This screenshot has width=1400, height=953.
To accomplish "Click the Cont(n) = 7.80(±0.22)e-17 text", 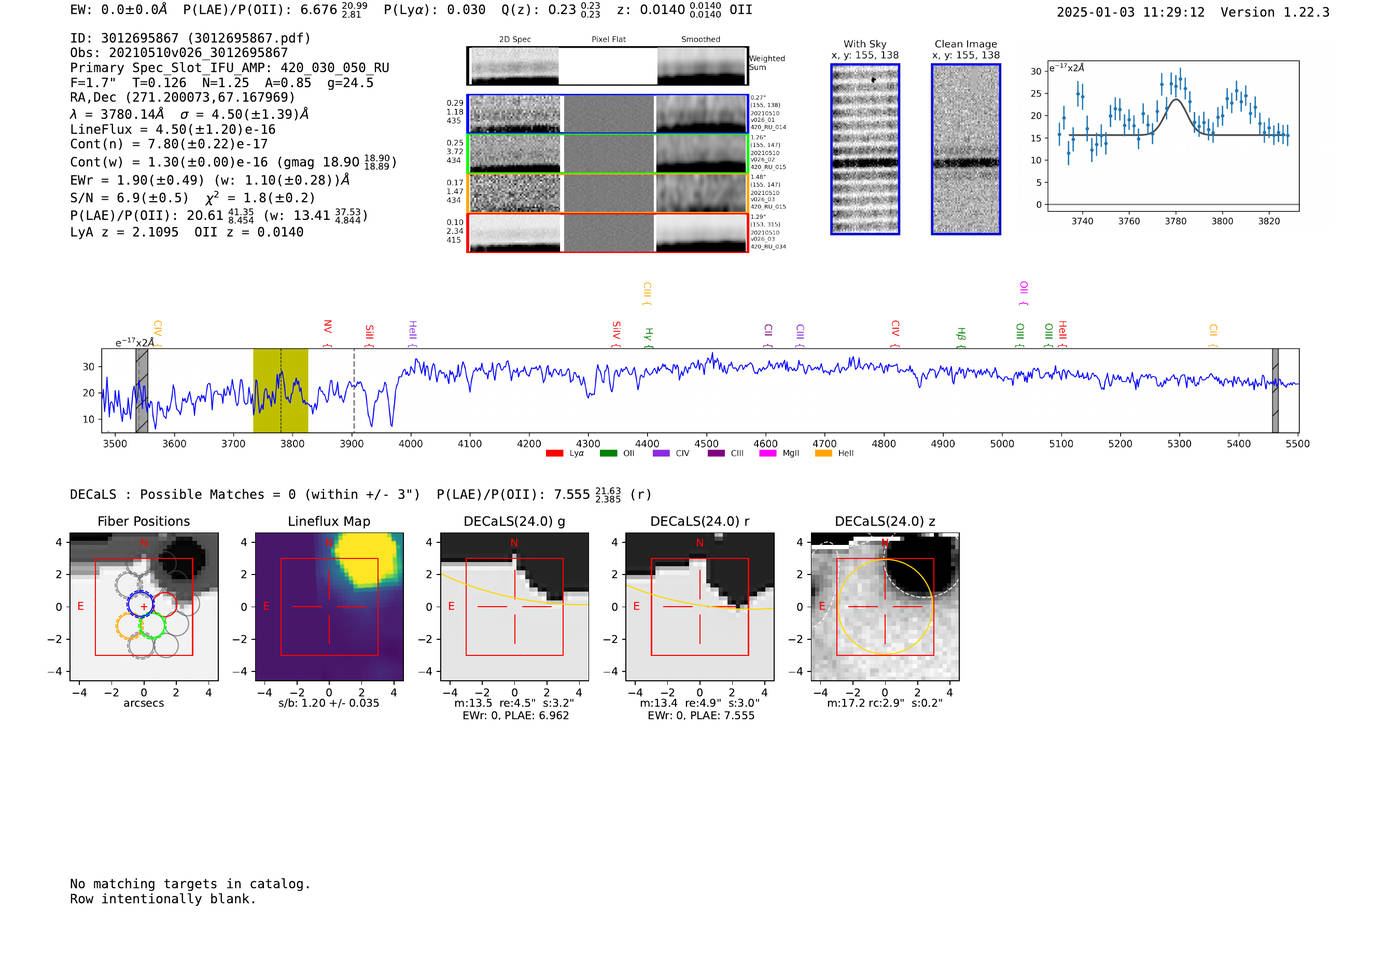I will [x=169, y=144].
